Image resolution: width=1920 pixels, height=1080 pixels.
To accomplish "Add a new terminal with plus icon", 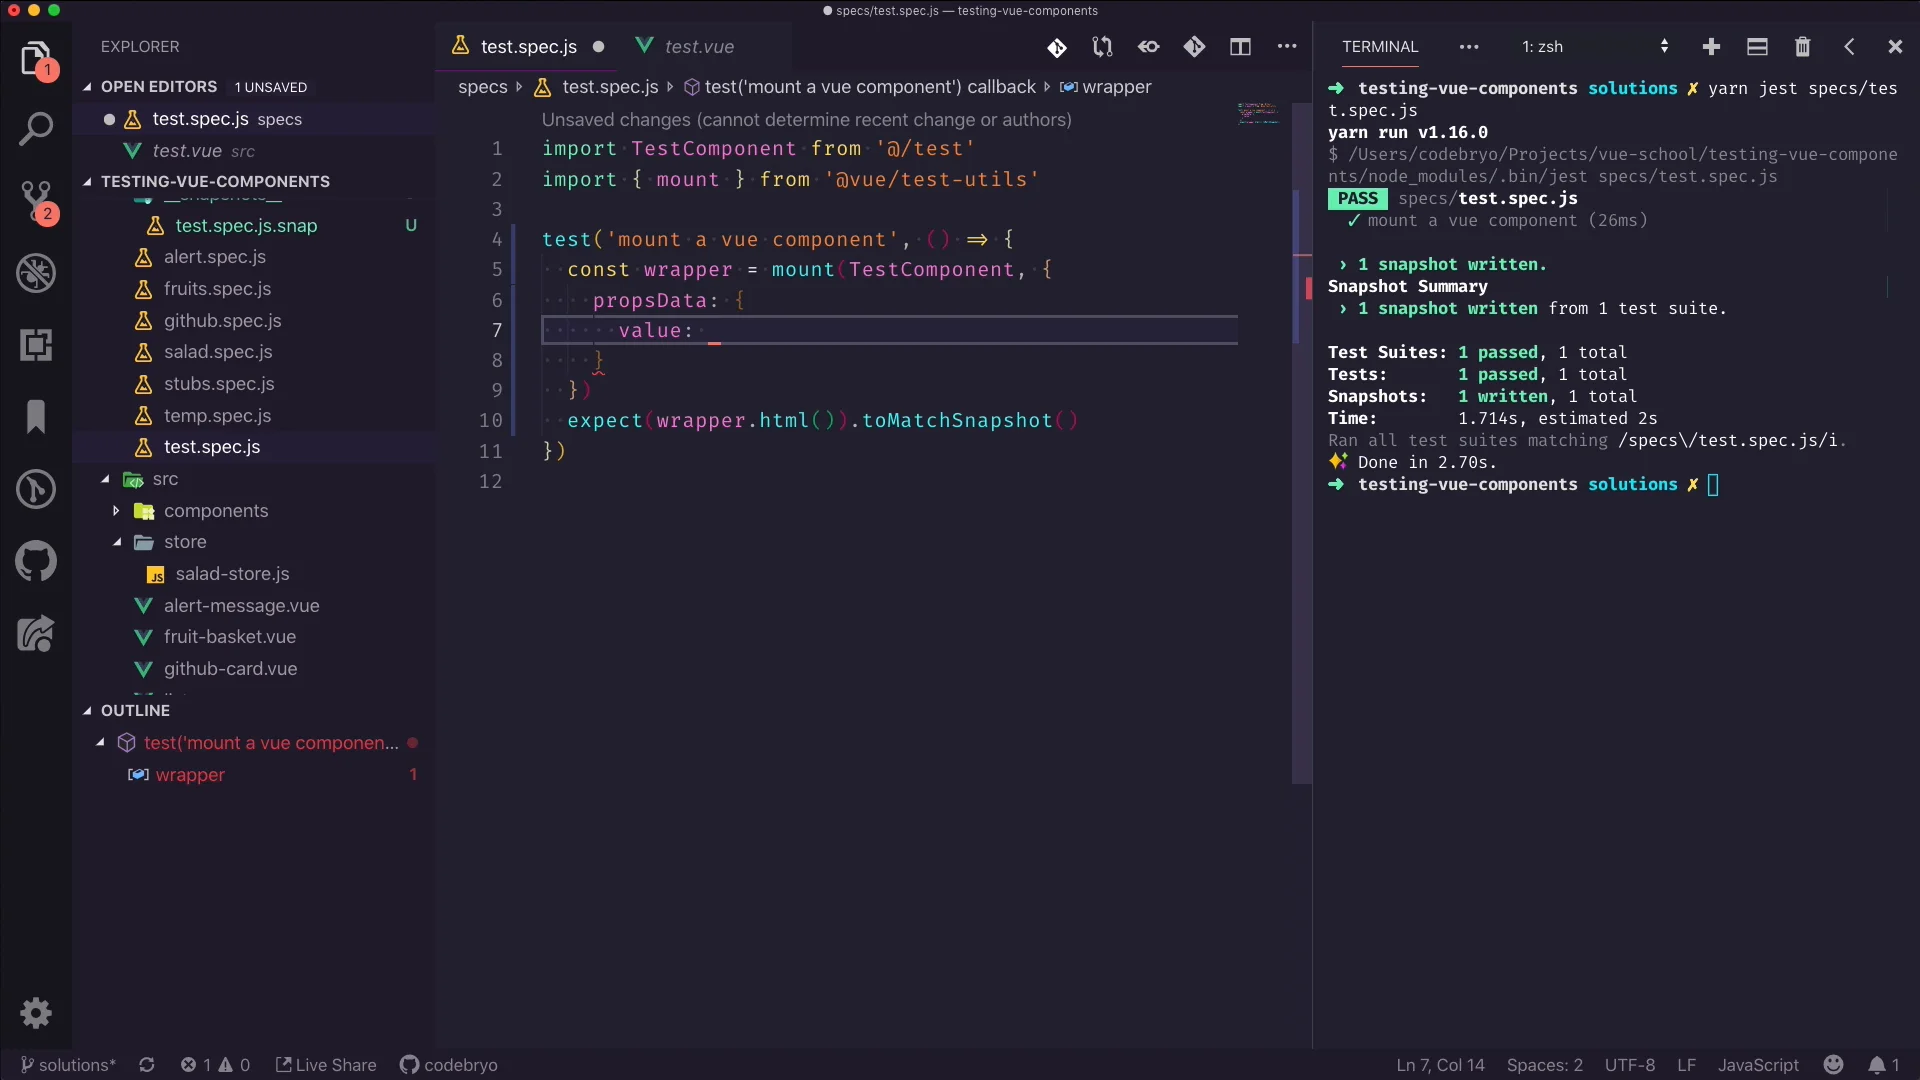I will coord(1711,47).
